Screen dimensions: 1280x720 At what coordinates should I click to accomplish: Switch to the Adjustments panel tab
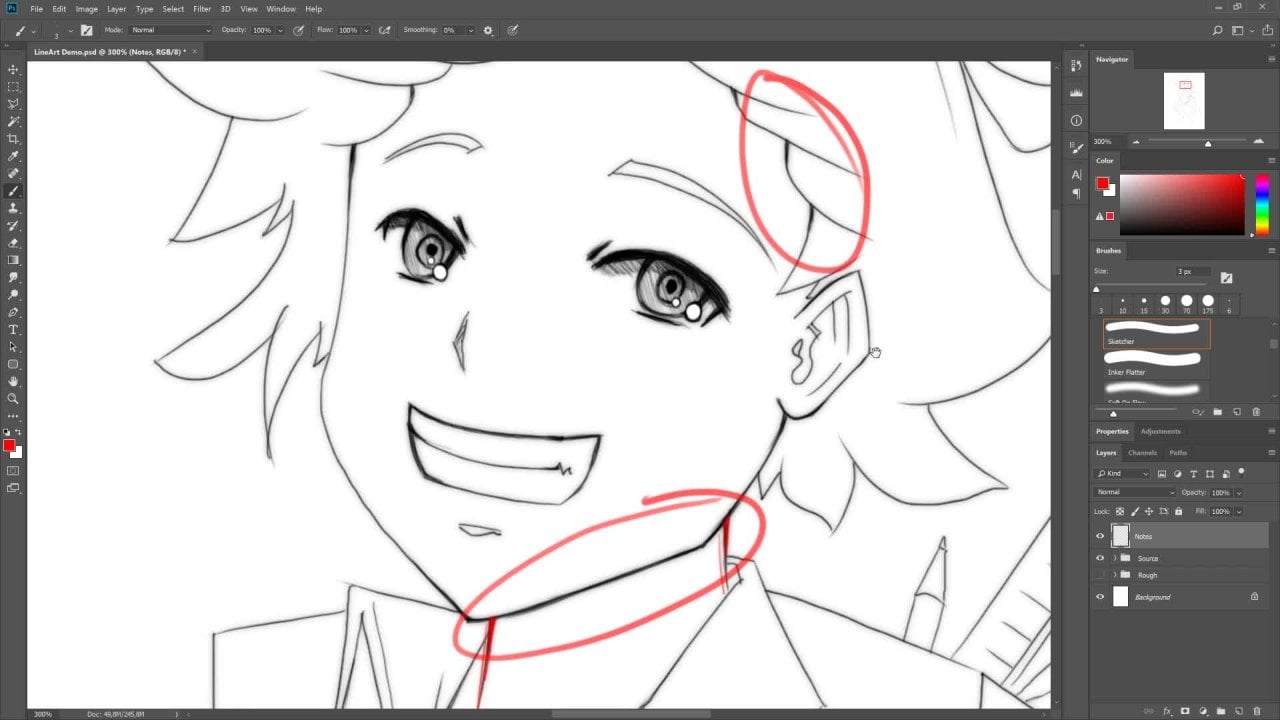(1160, 431)
